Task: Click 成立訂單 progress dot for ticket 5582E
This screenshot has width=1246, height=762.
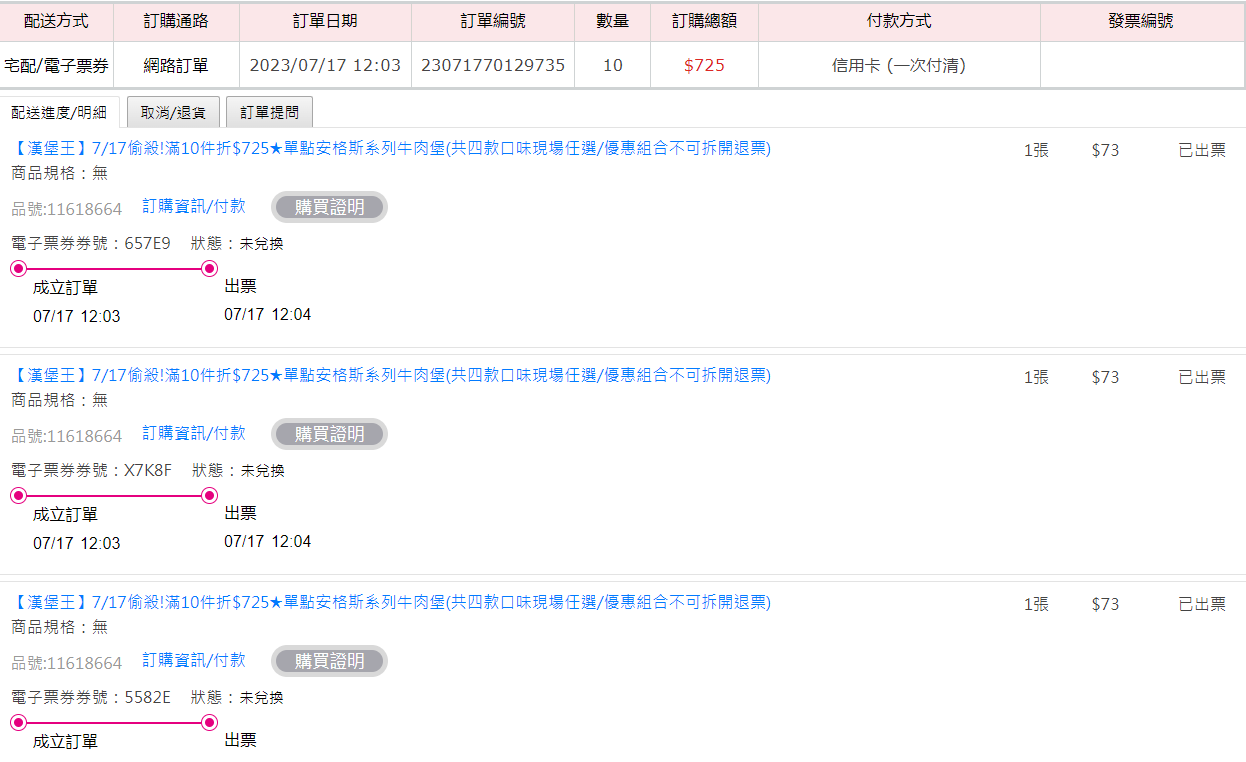Action: click(18, 722)
